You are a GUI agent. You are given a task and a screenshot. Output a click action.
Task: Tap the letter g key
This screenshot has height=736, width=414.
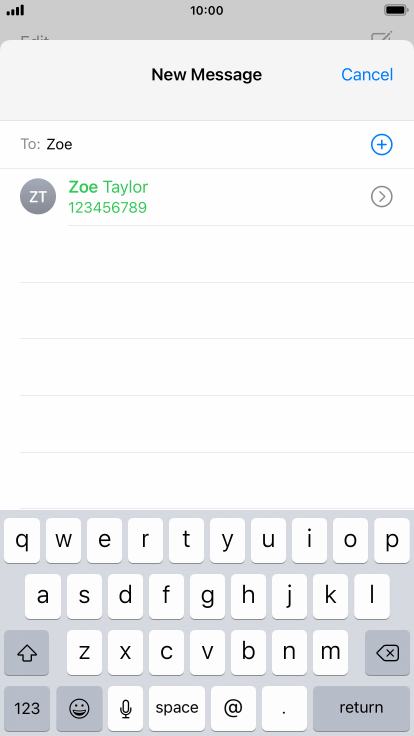(207, 596)
